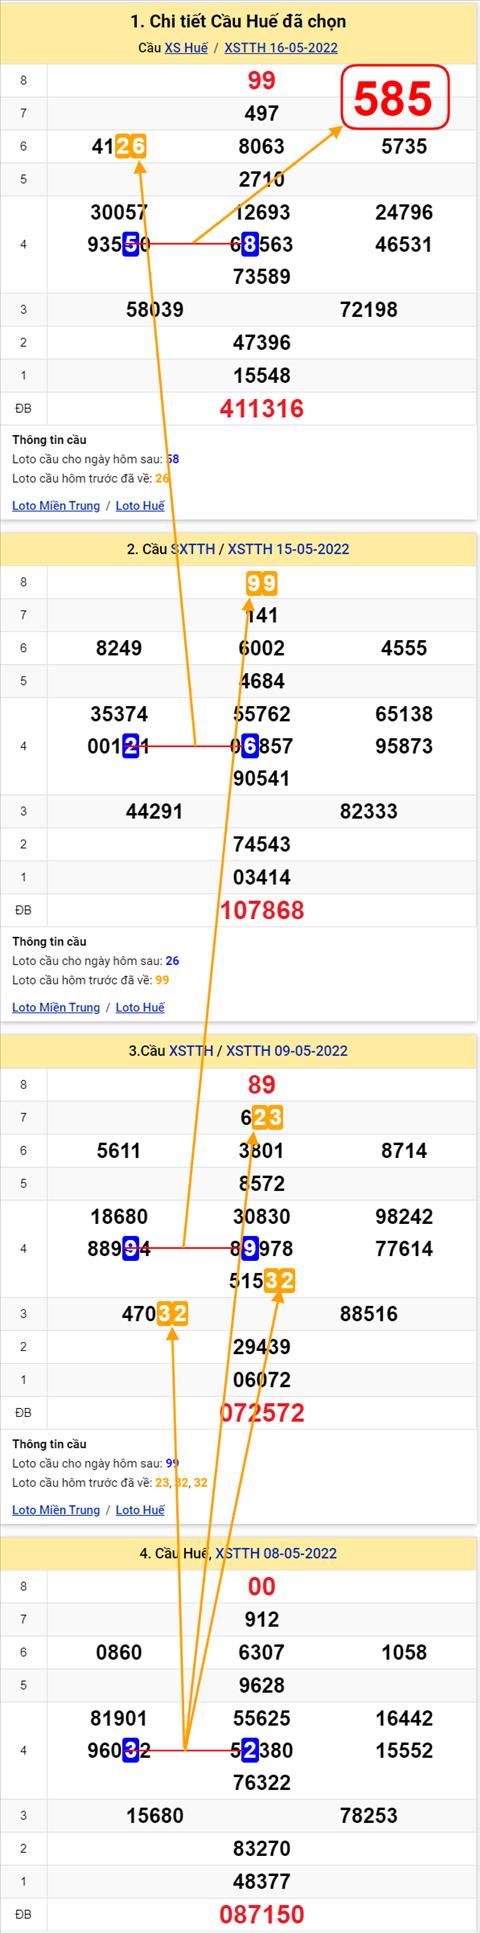The width and height of the screenshot is (480, 1933).
Task: Select special prize number 107868
Action: coord(261,911)
